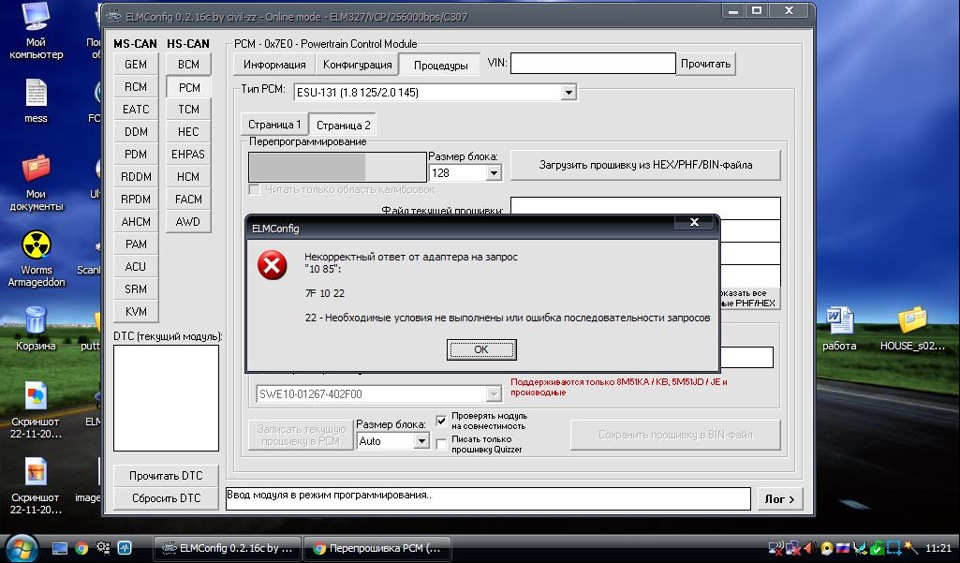The height and width of the screenshot is (563, 960).
Task: Switch to ELMConfig taskbar button
Action: click(226, 548)
